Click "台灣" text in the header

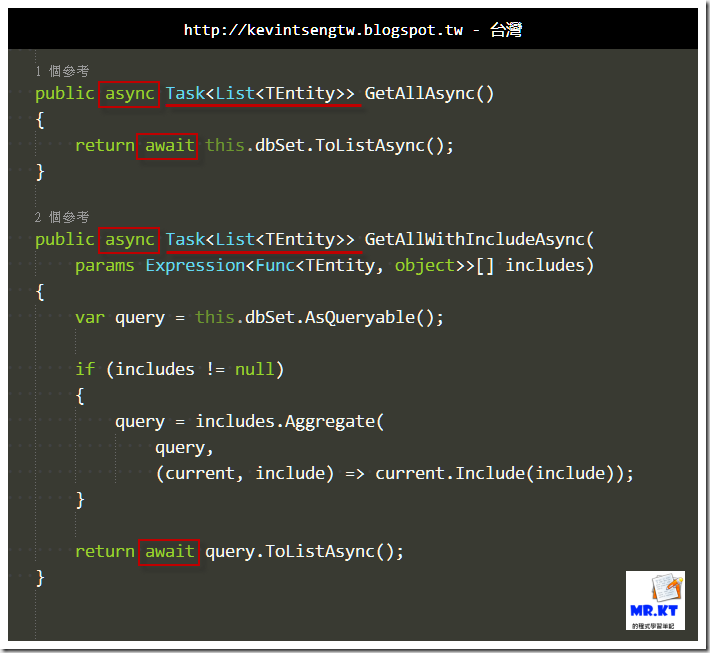[506, 30]
